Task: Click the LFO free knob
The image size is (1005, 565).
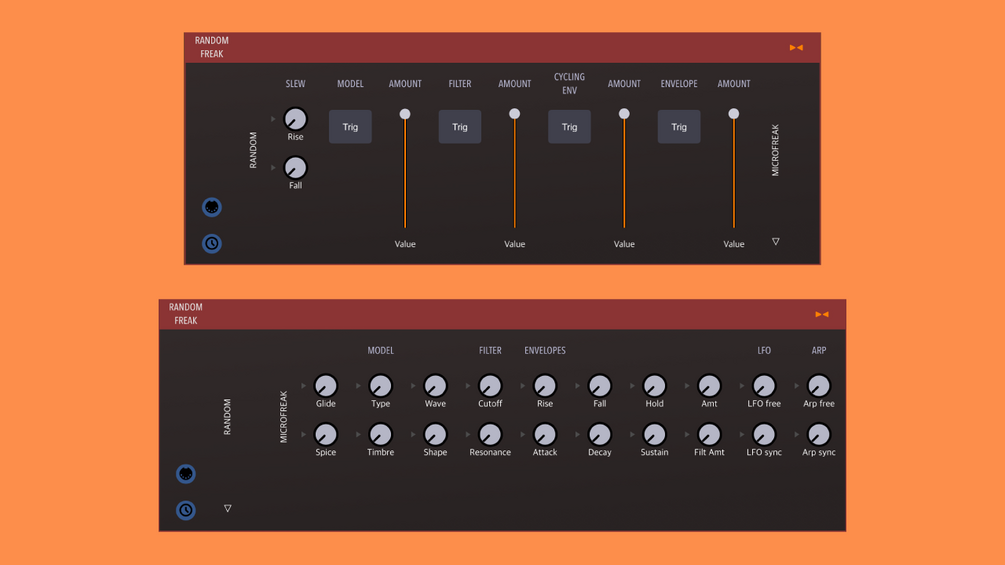Action: [764, 386]
